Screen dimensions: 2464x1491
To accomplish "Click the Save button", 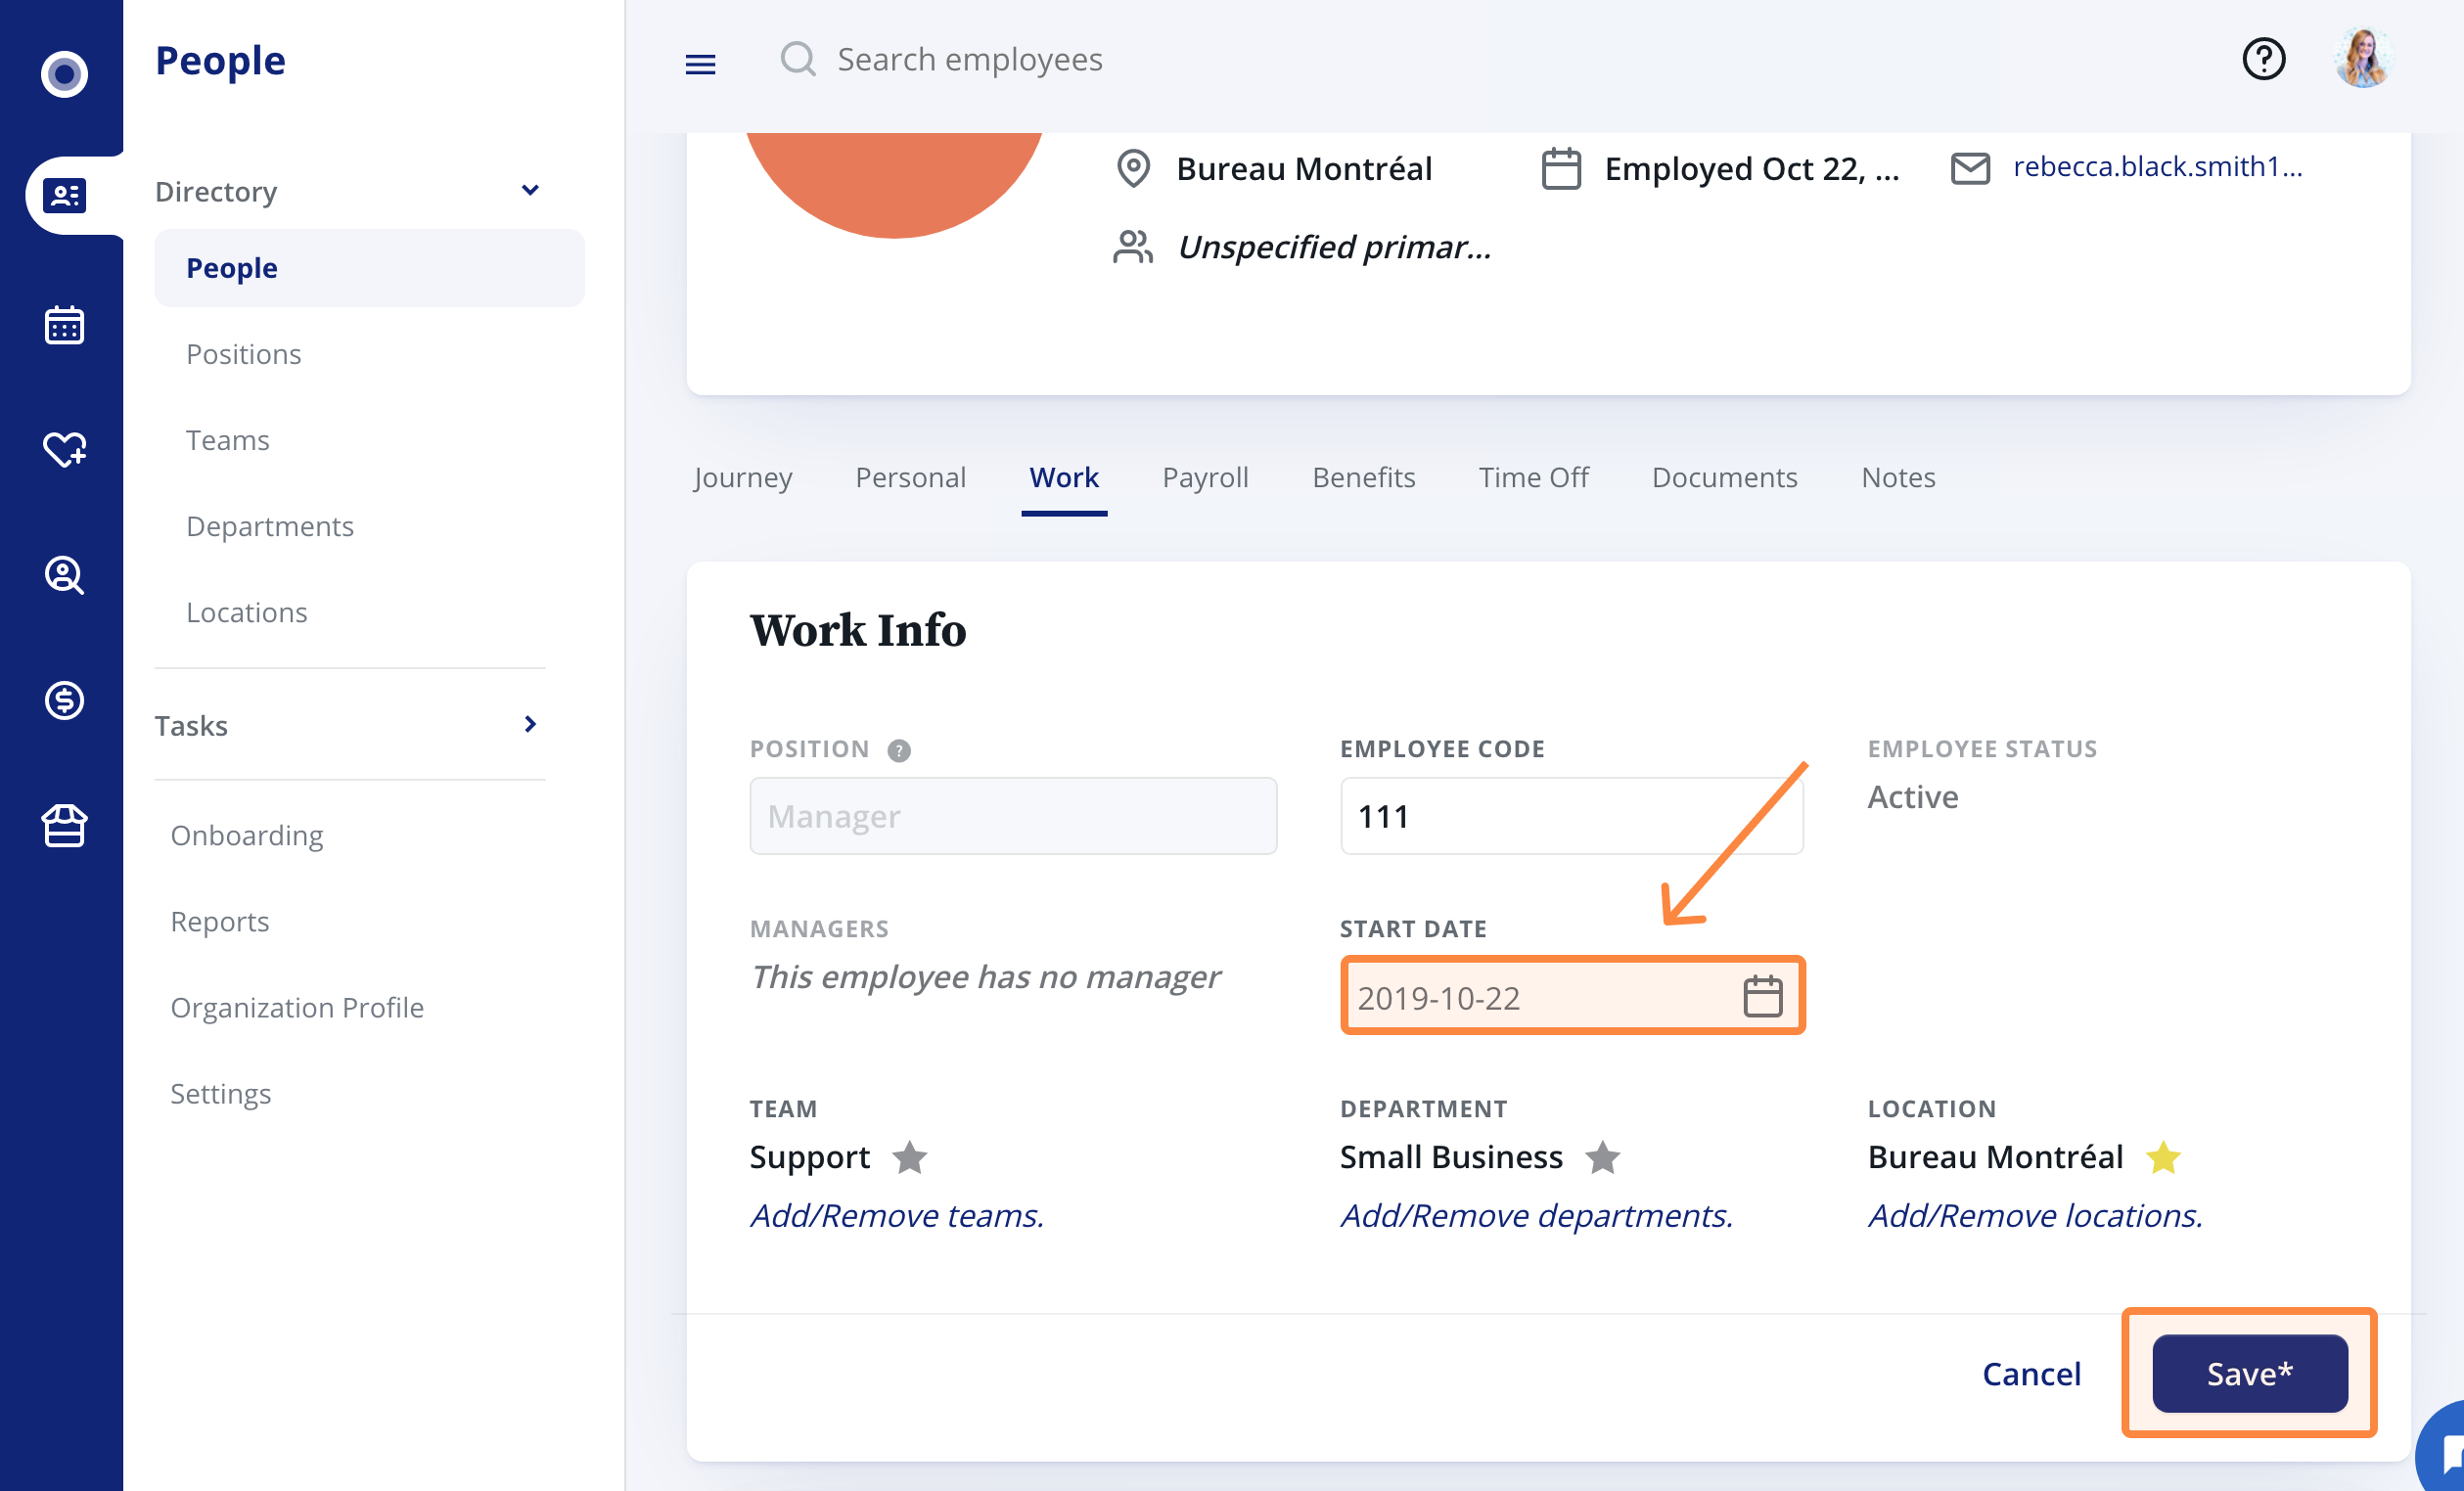I will 2249,1373.
